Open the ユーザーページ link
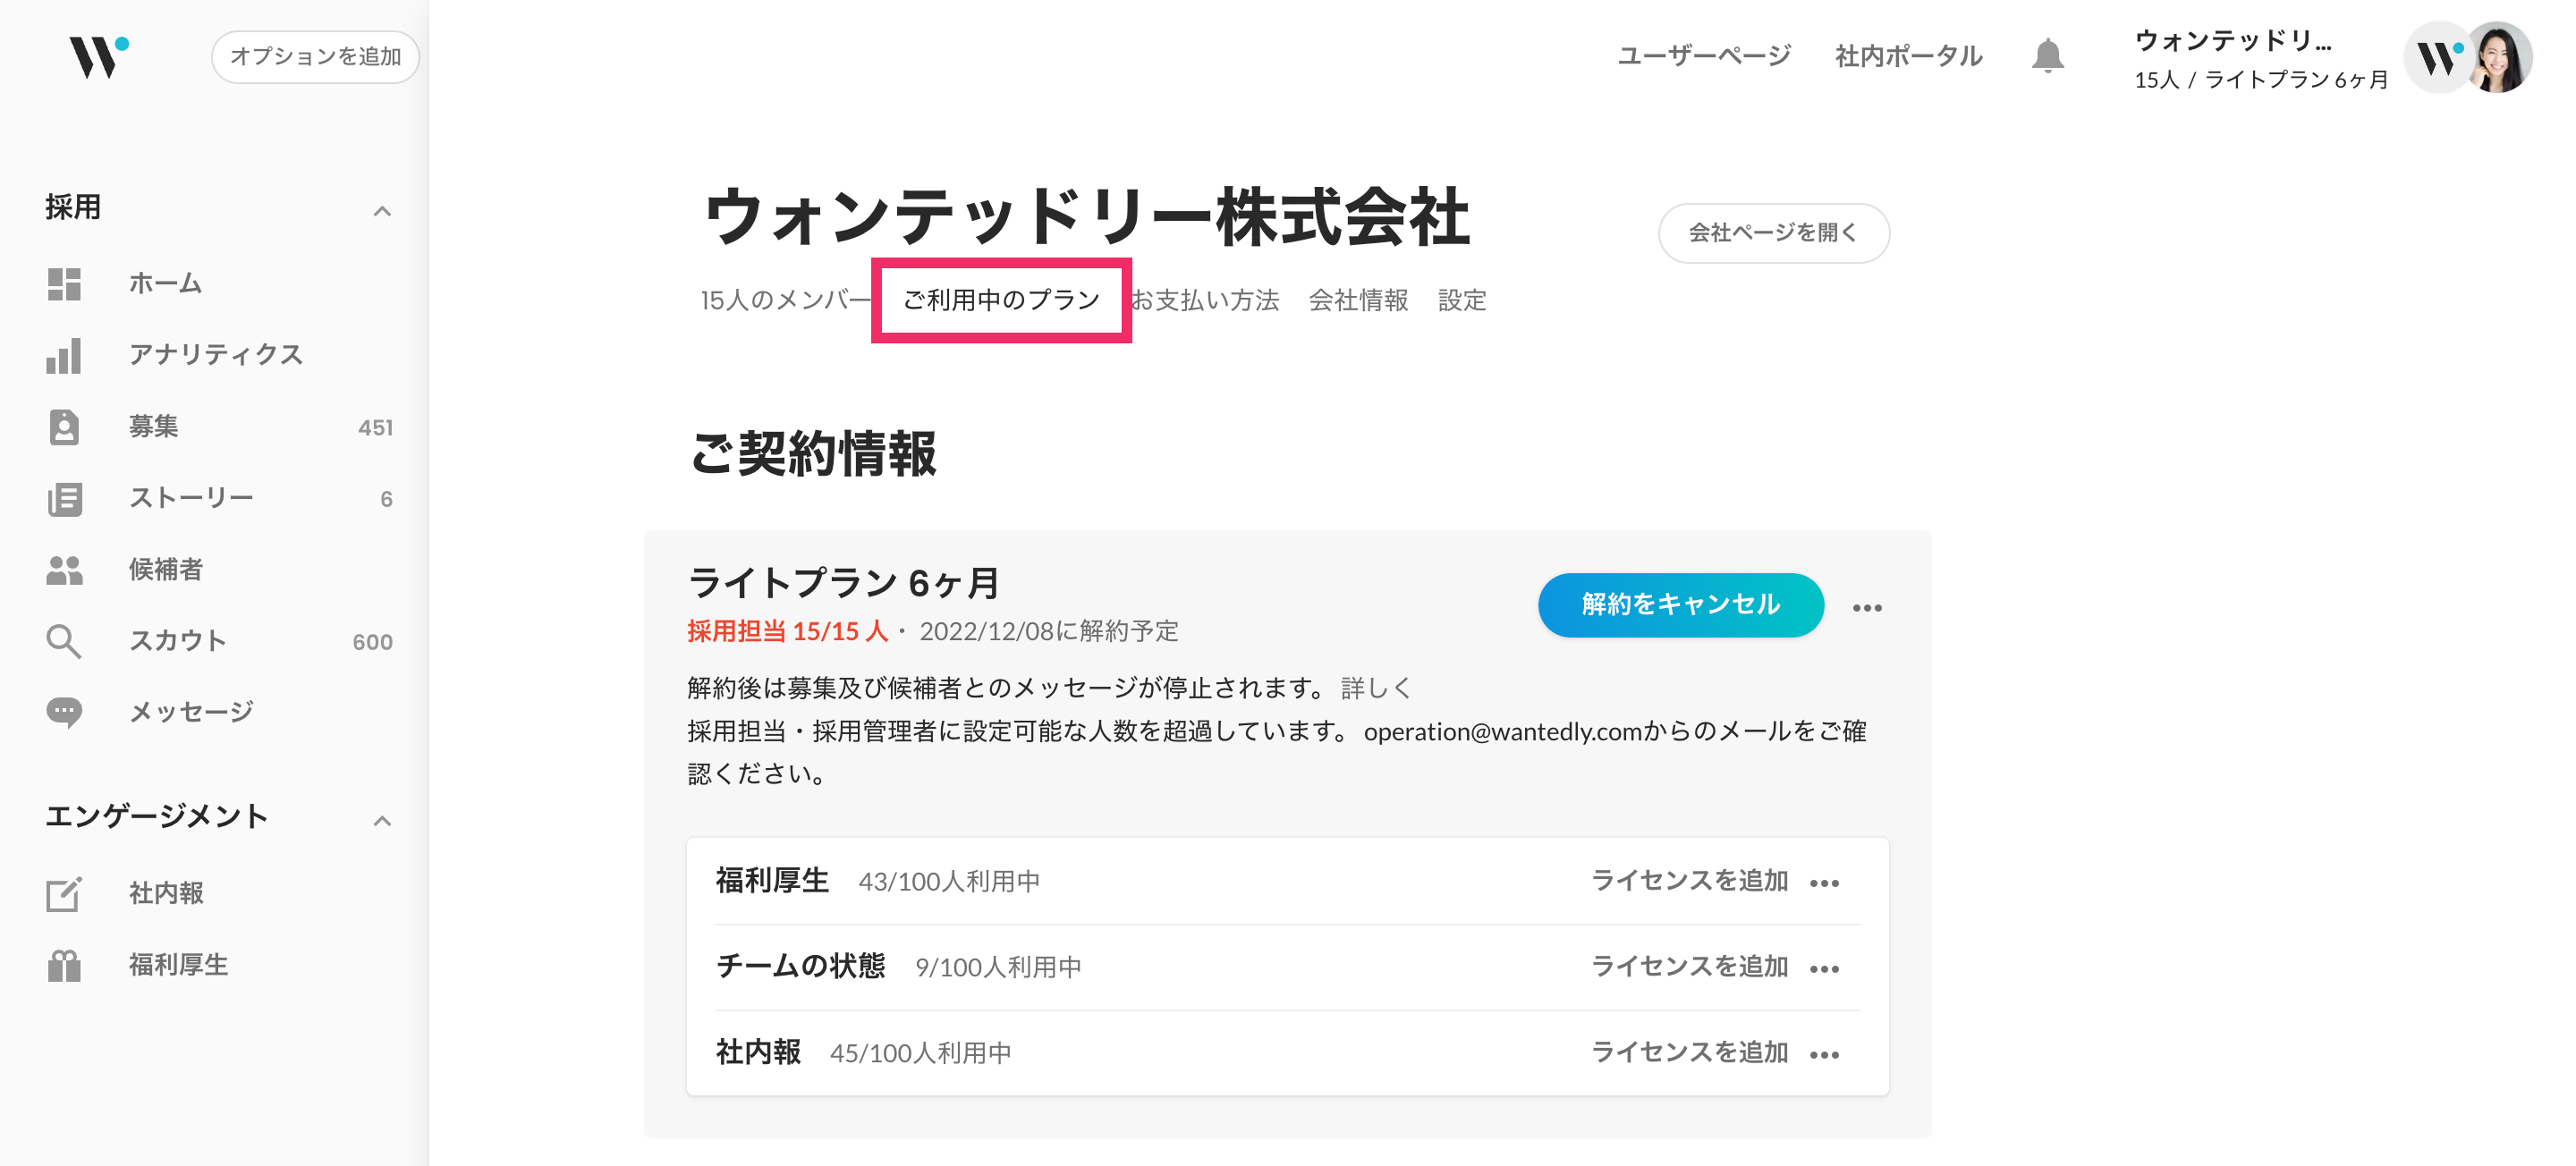Screen dimensions: 2576x1166 coord(1703,56)
